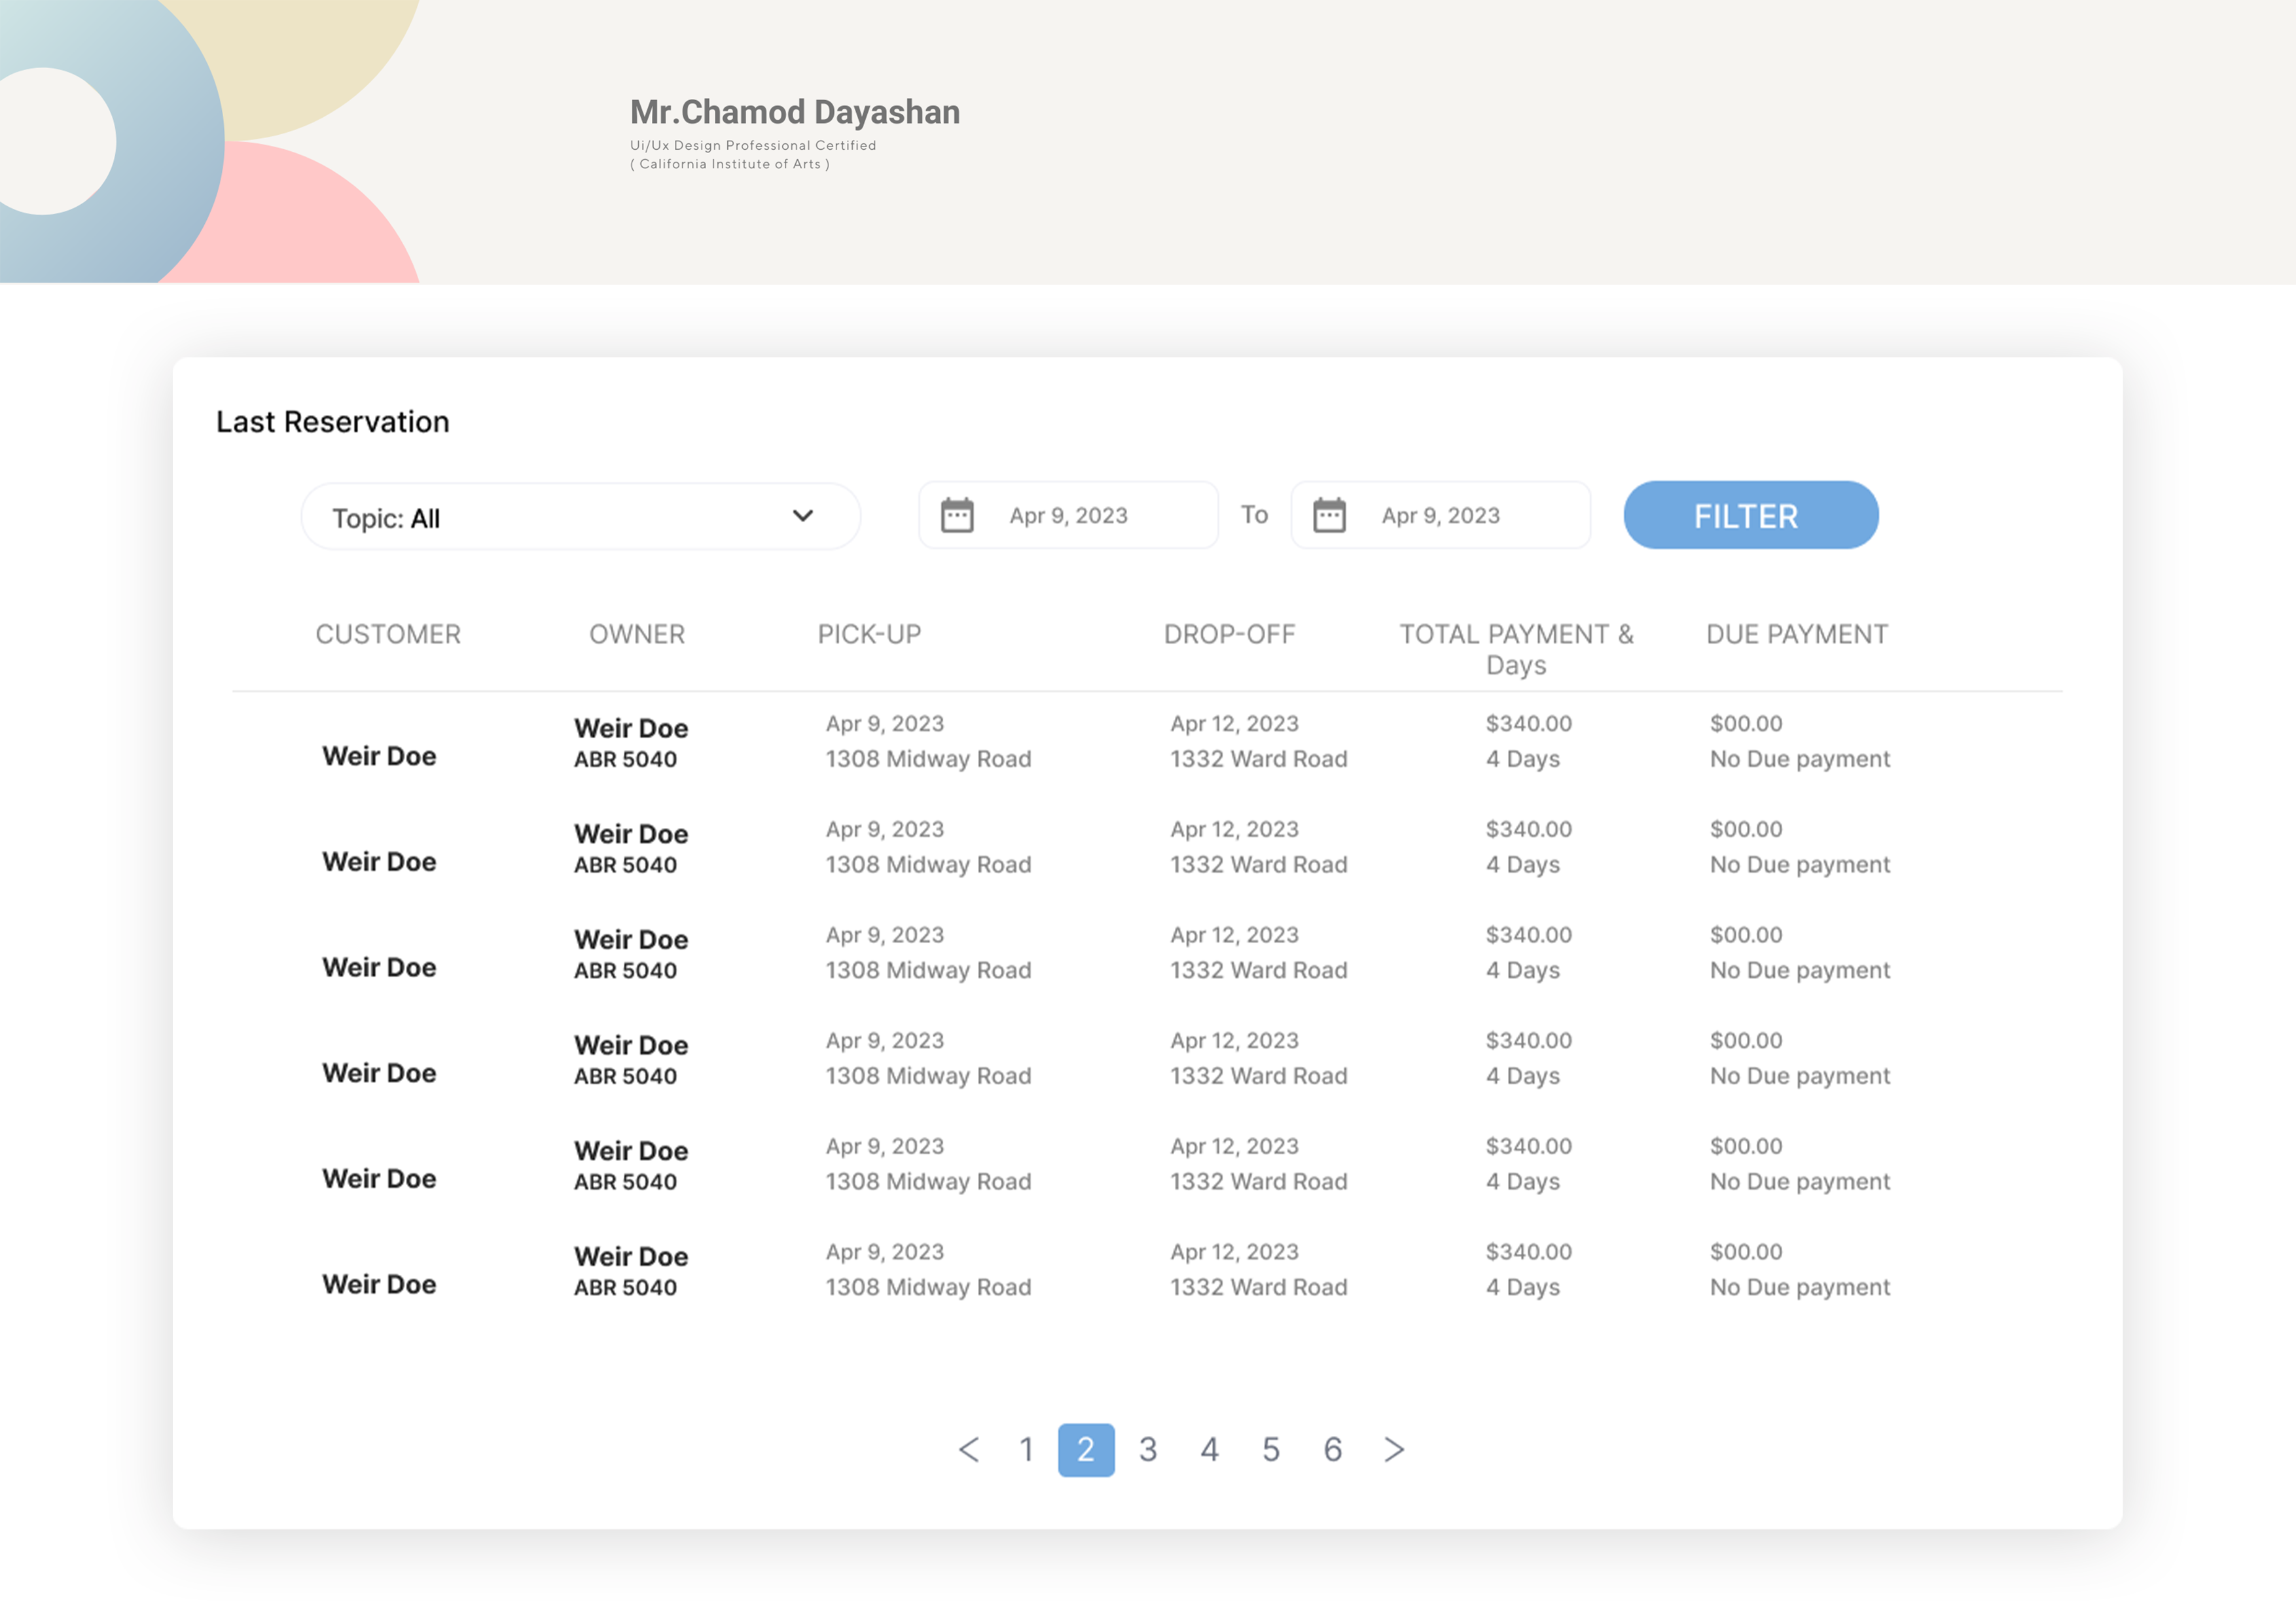Select the start date field Apr 9, 2023
Screen dimensions: 2296x1623
coord(1068,515)
